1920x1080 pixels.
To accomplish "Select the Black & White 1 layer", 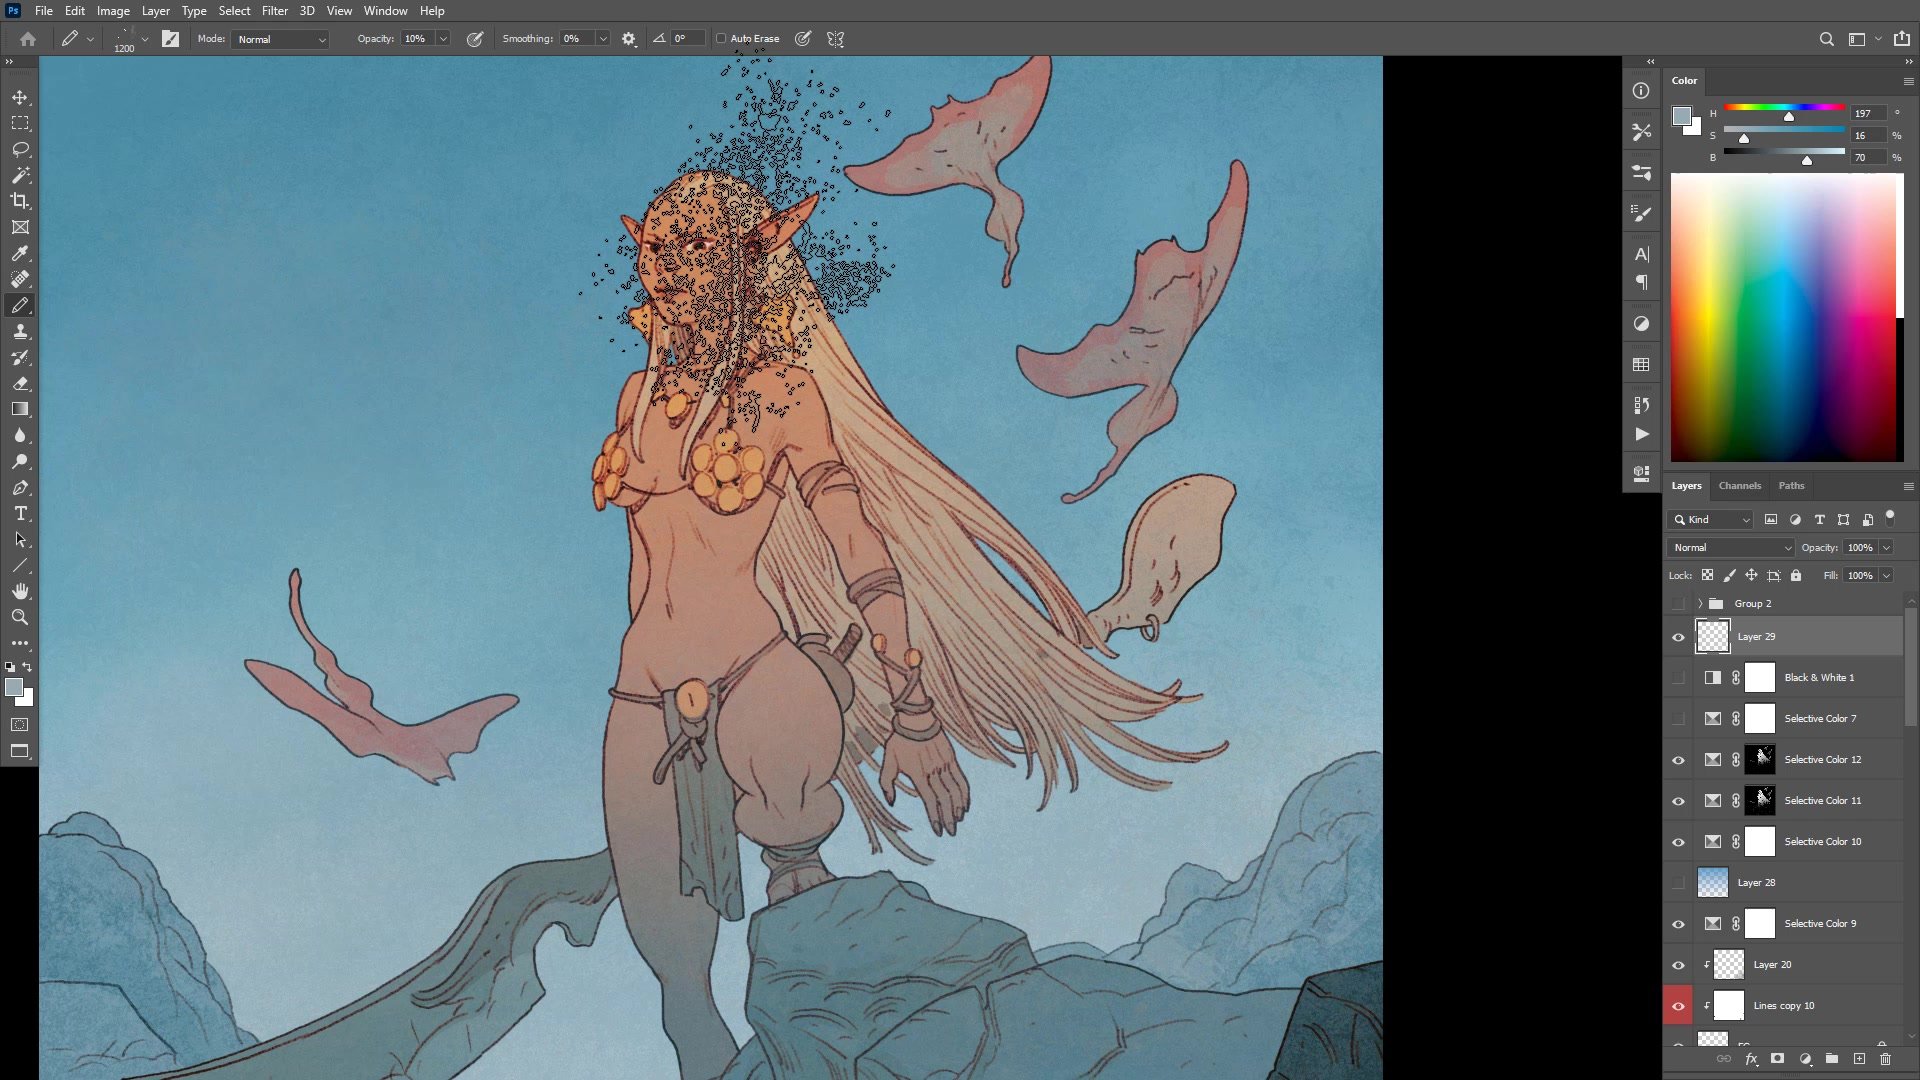I will coord(1819,678).
